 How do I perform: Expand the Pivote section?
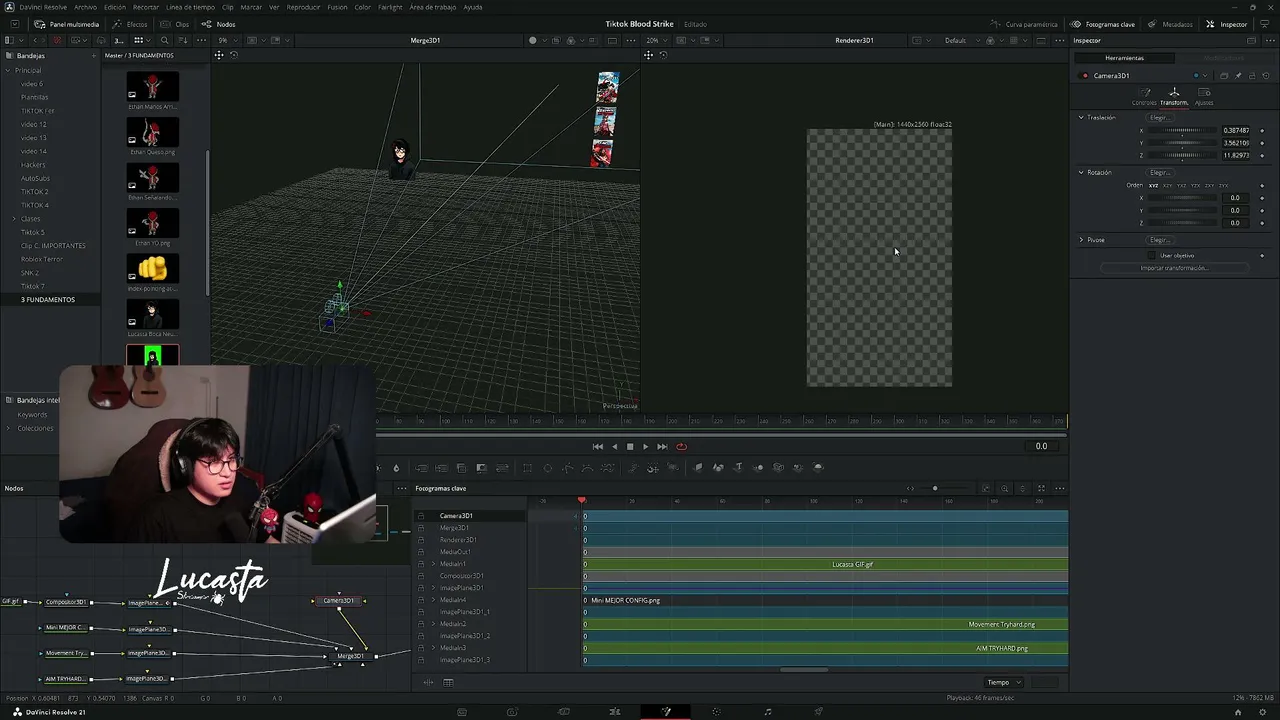[x=1081, y=240]
